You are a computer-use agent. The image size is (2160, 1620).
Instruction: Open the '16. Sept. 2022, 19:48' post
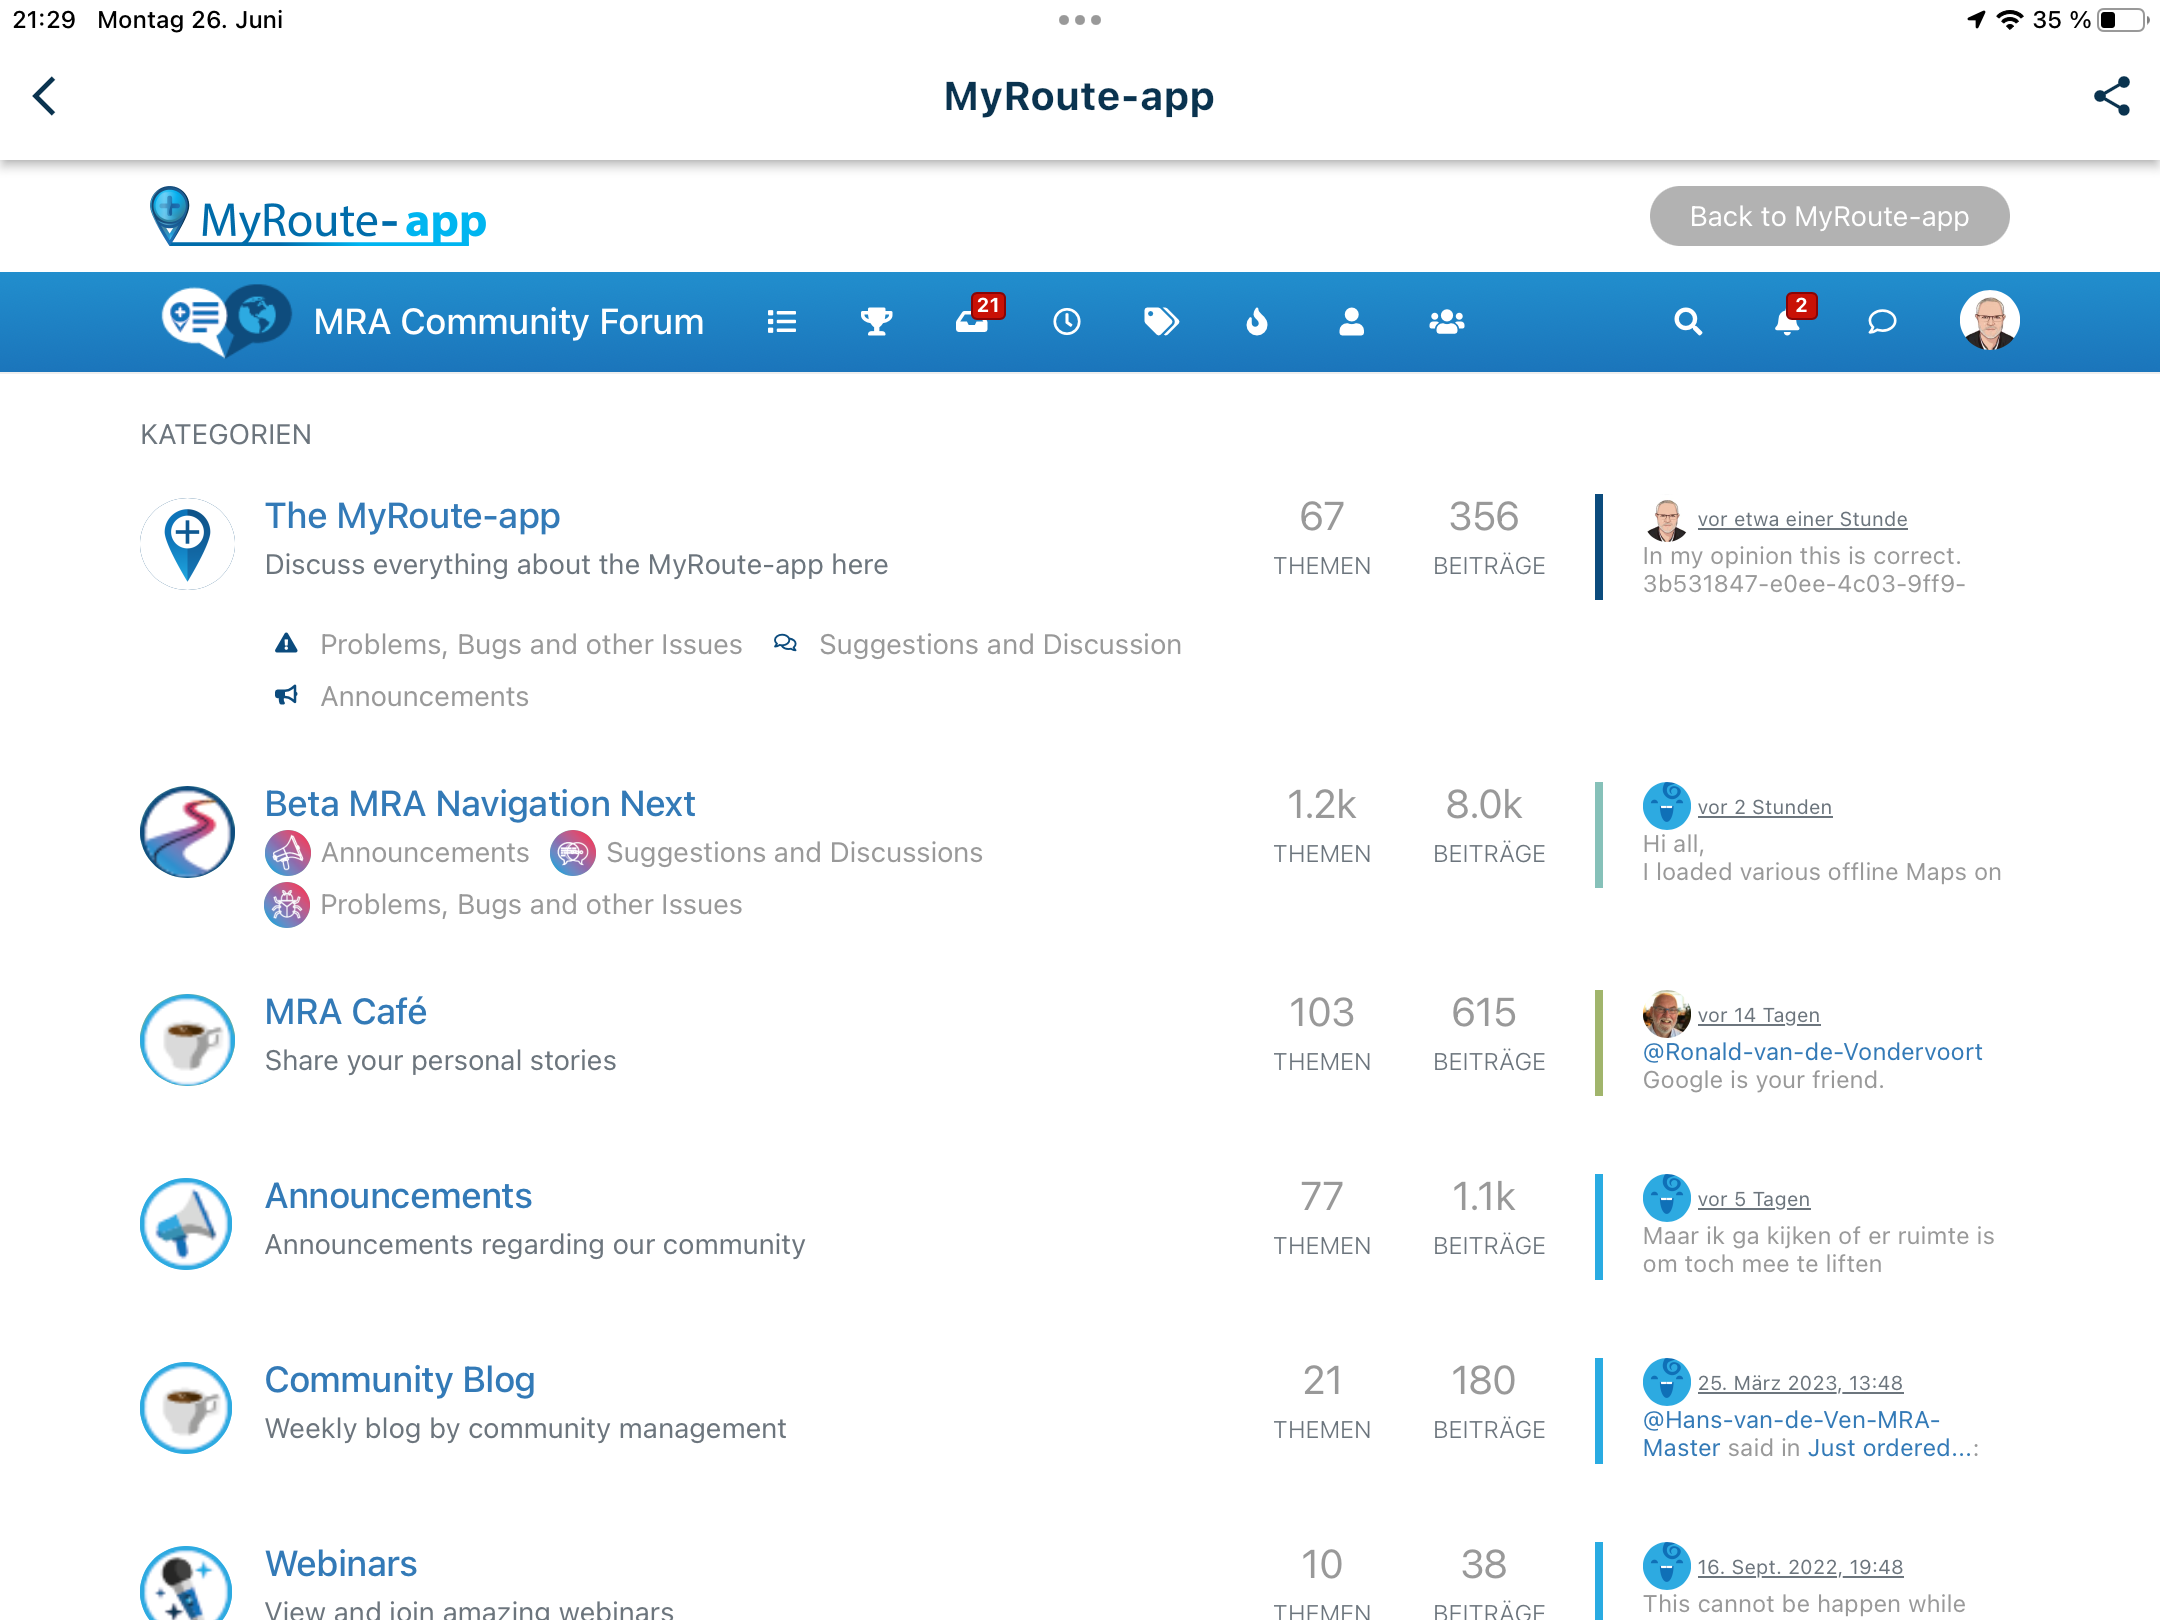coord(1800,1567)
